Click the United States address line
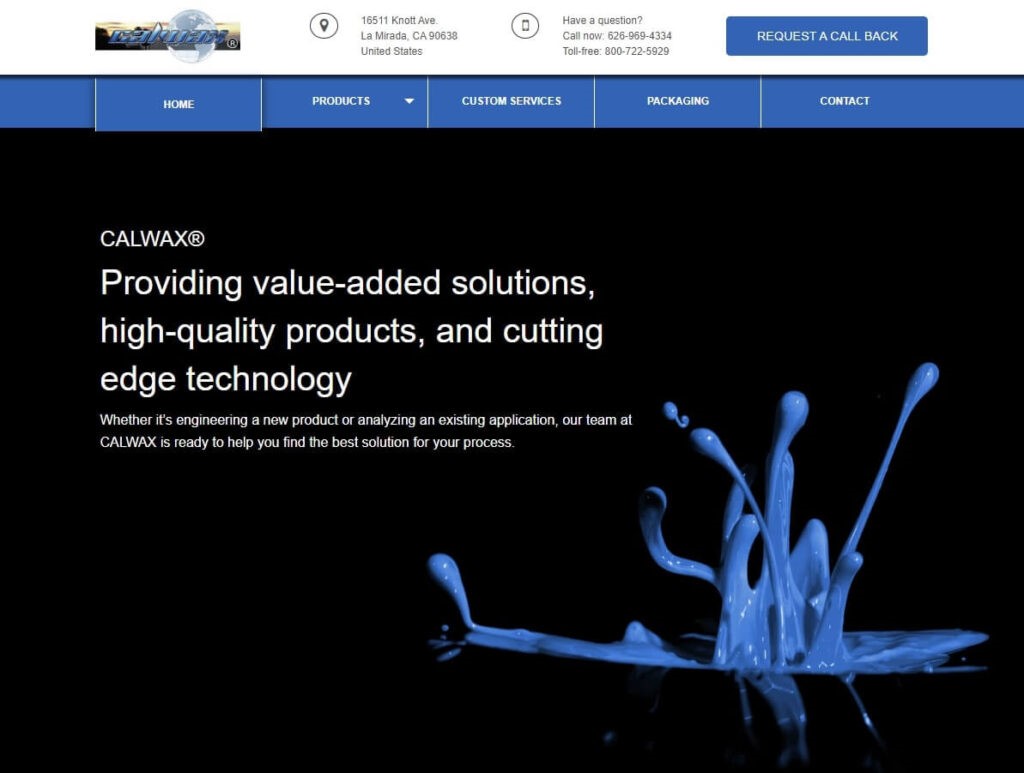Image resolution: width=1024 pixels, height=773 pixels. 391,51
